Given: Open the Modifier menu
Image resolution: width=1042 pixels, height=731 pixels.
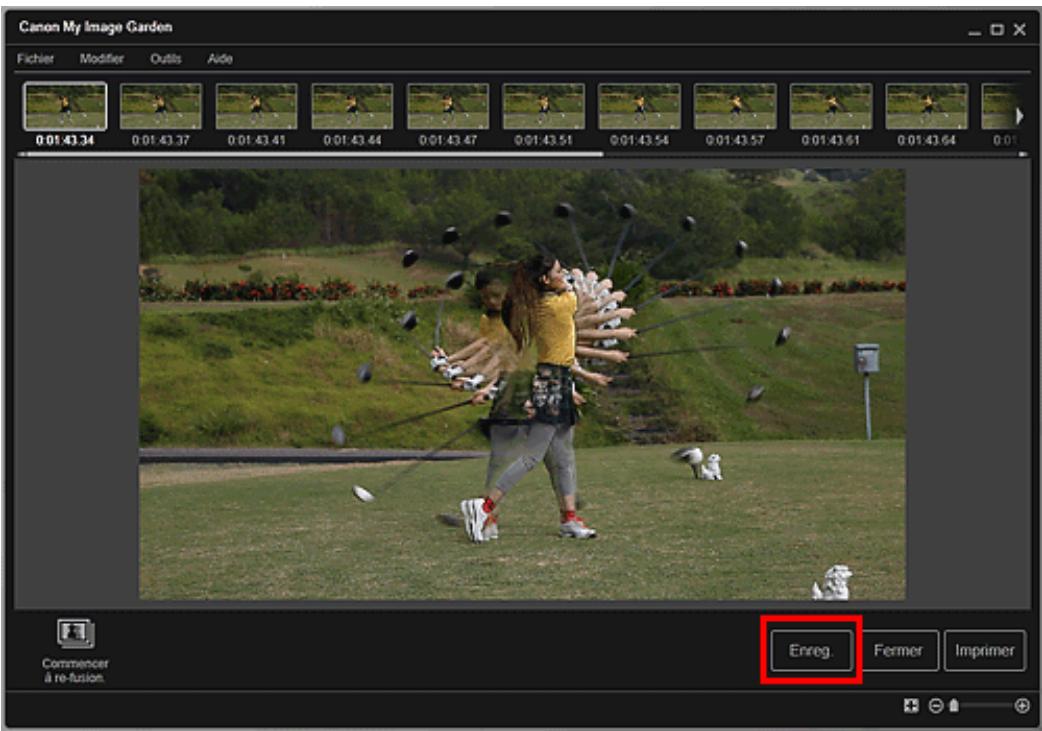Looking at the screenshot, I should point(101,59).
